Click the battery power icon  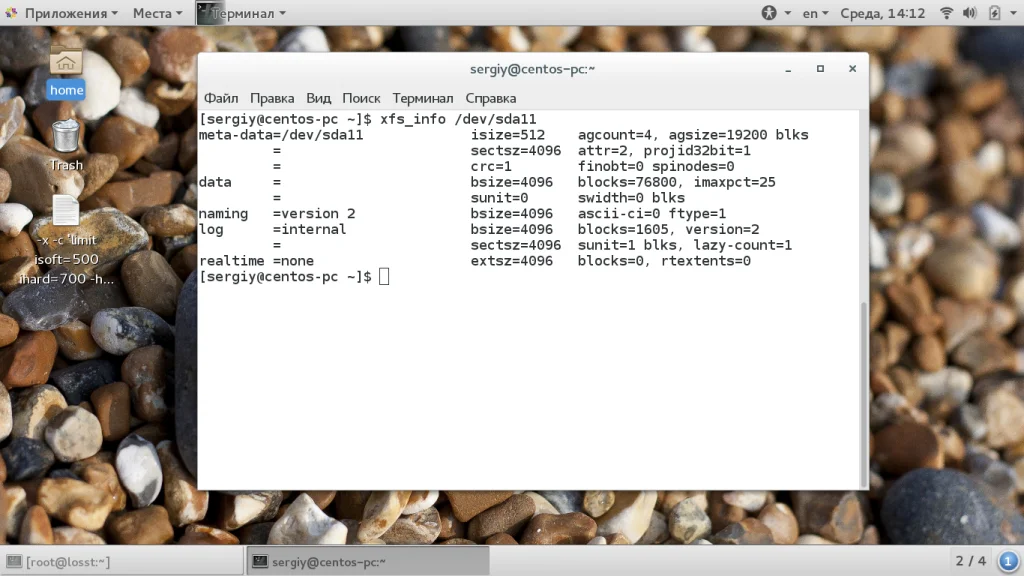coord(994,13)
